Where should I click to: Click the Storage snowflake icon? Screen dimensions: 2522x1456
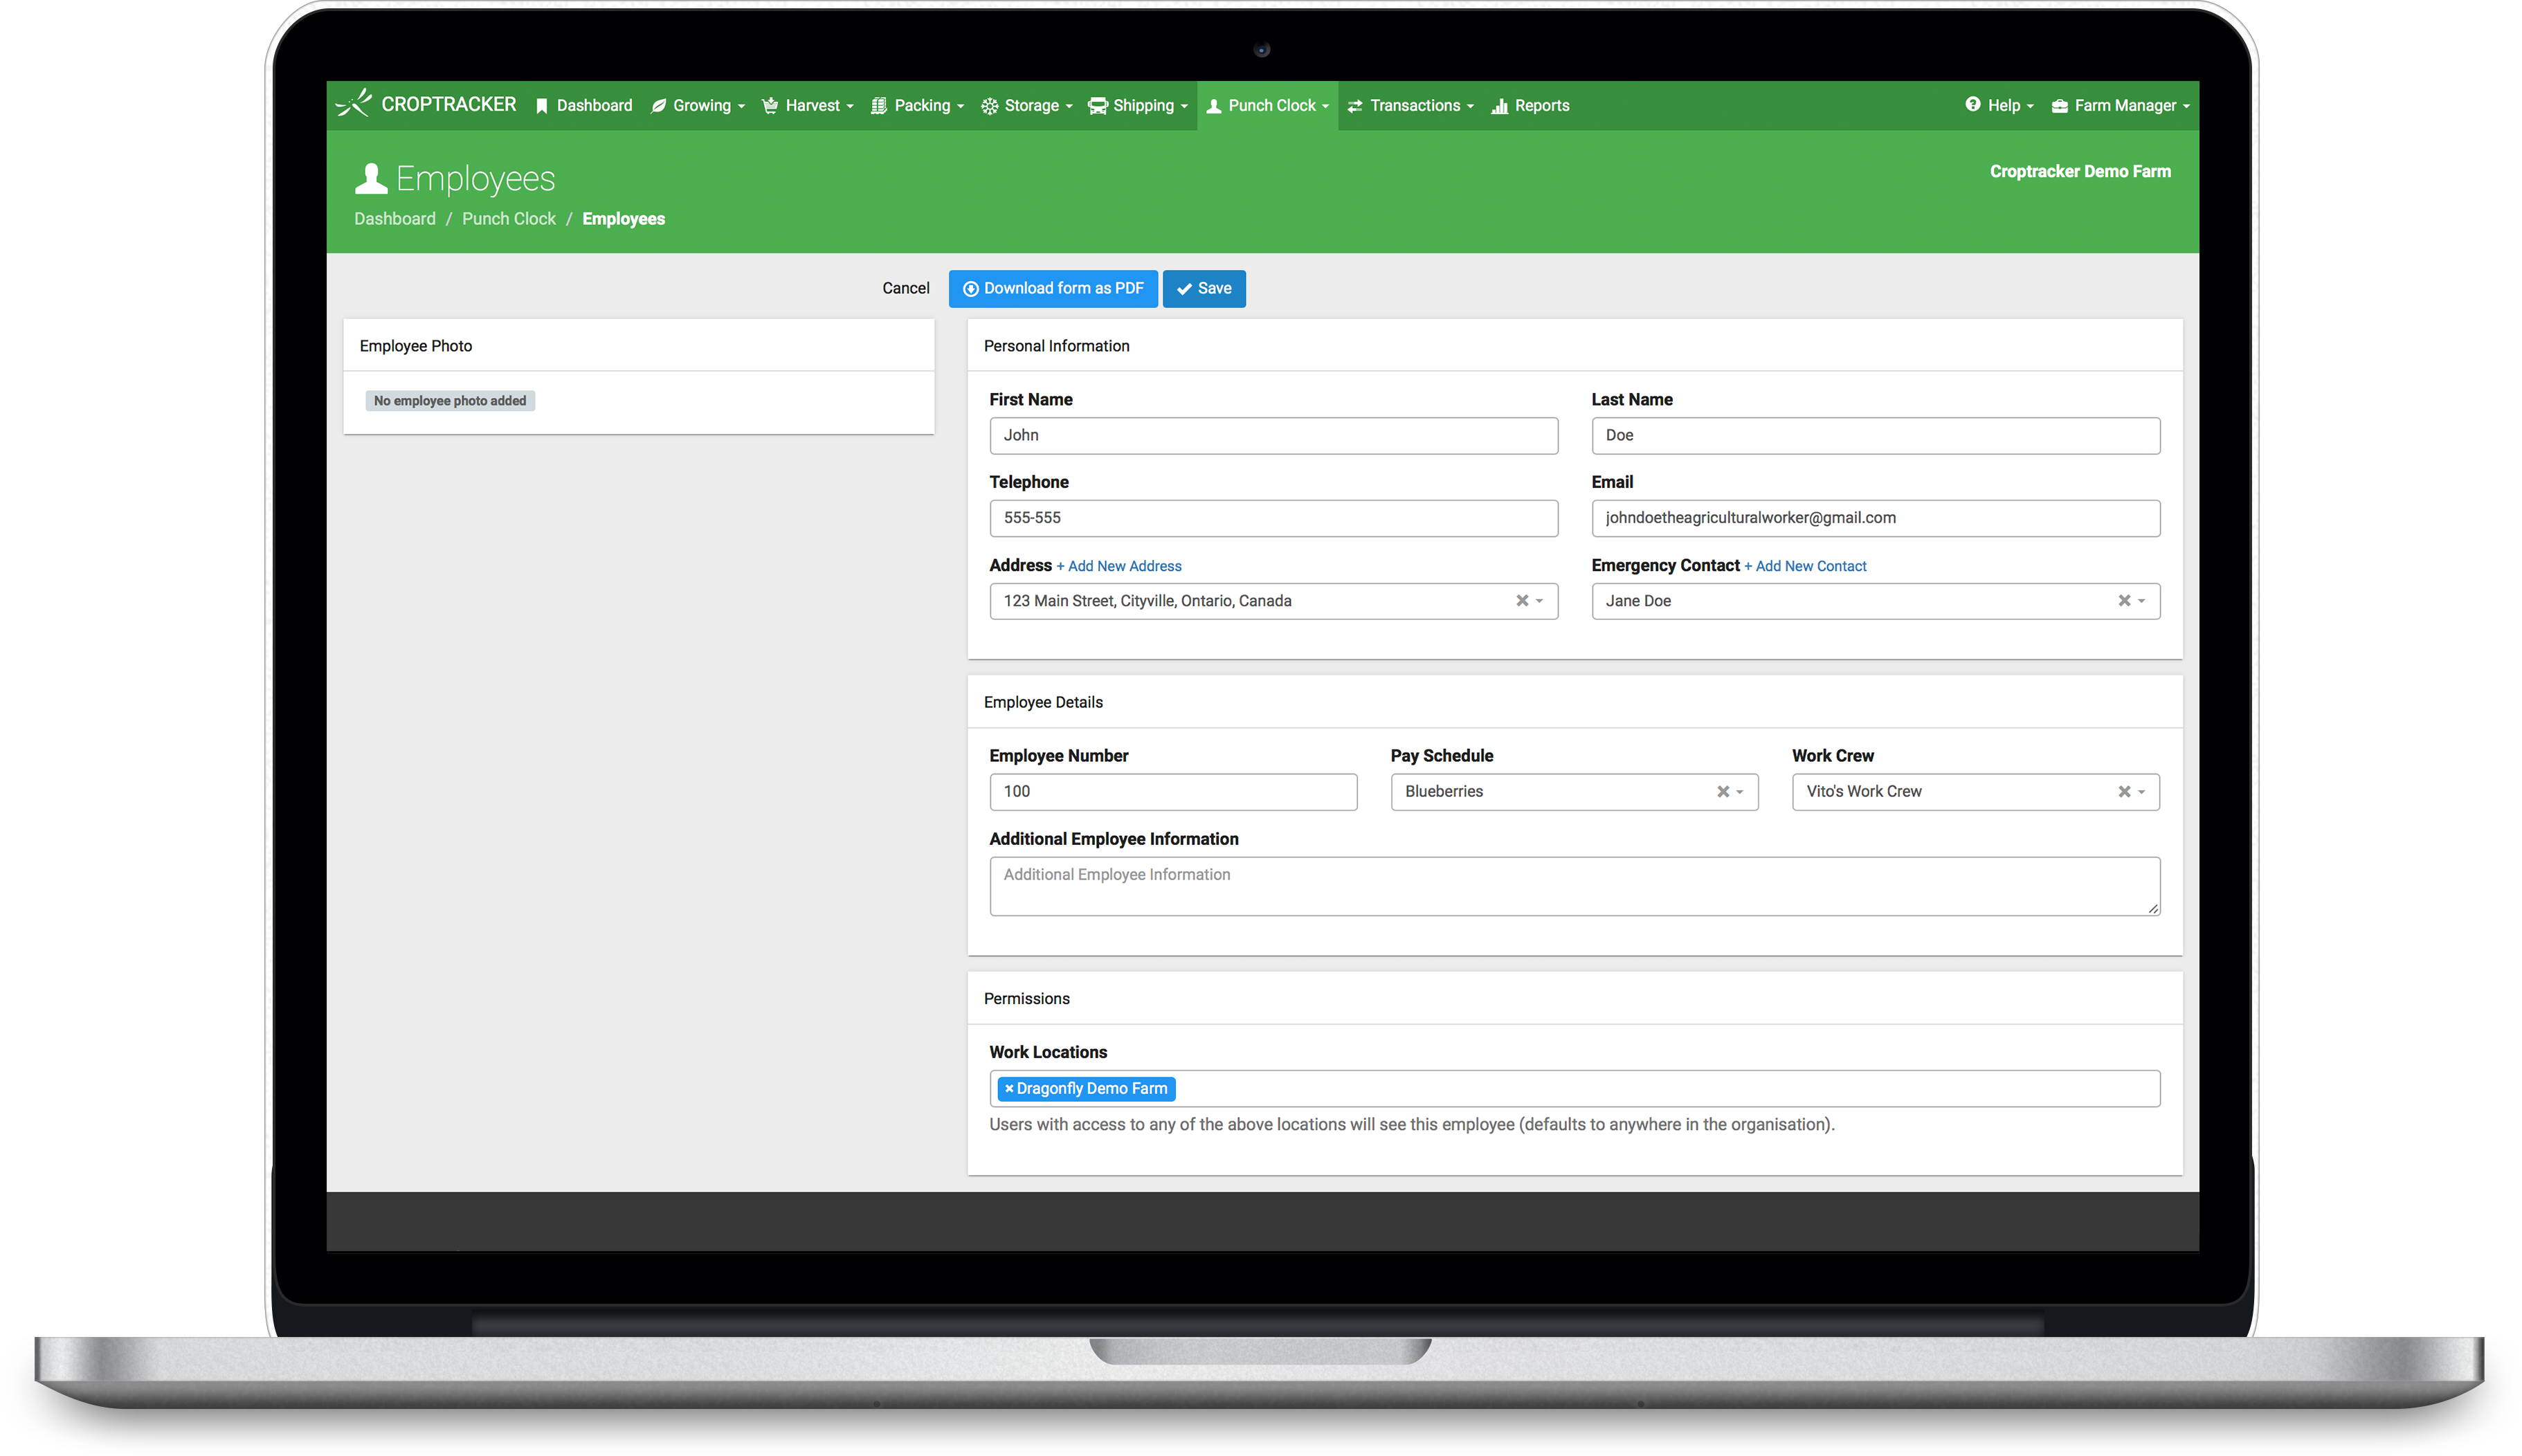coord(989,106)
